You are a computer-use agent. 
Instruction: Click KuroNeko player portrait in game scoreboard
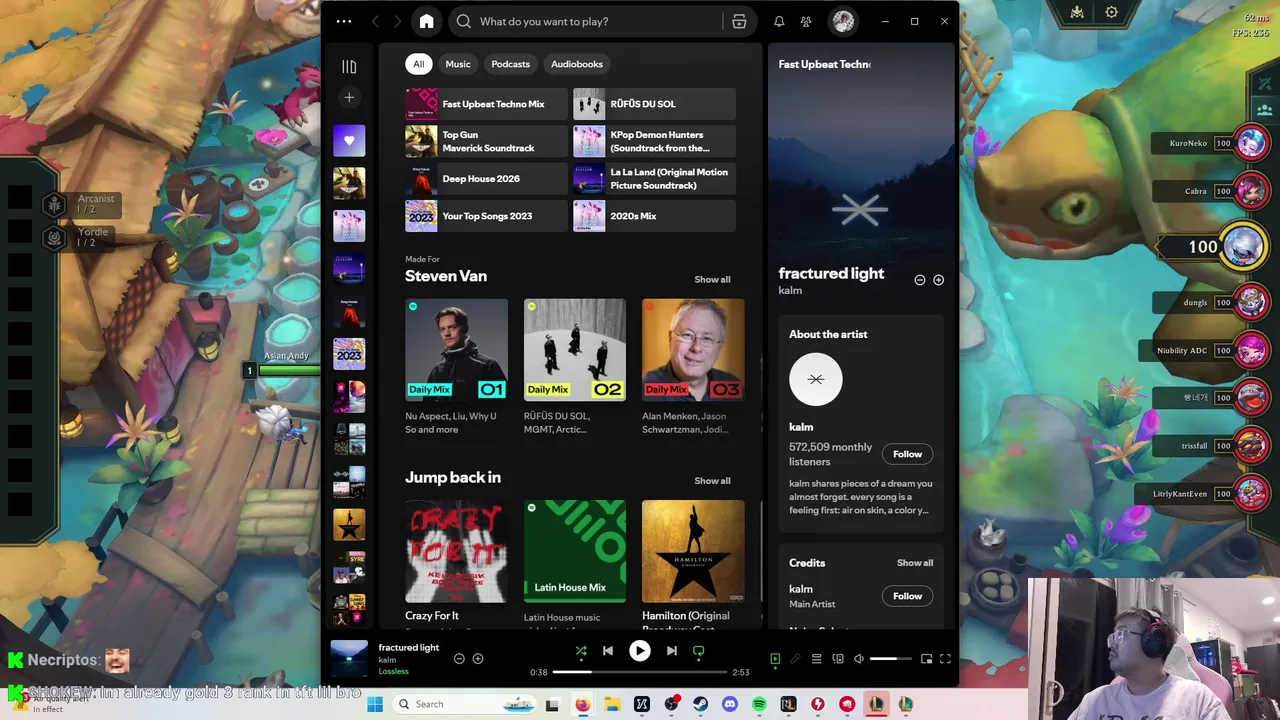(1251, 143)
